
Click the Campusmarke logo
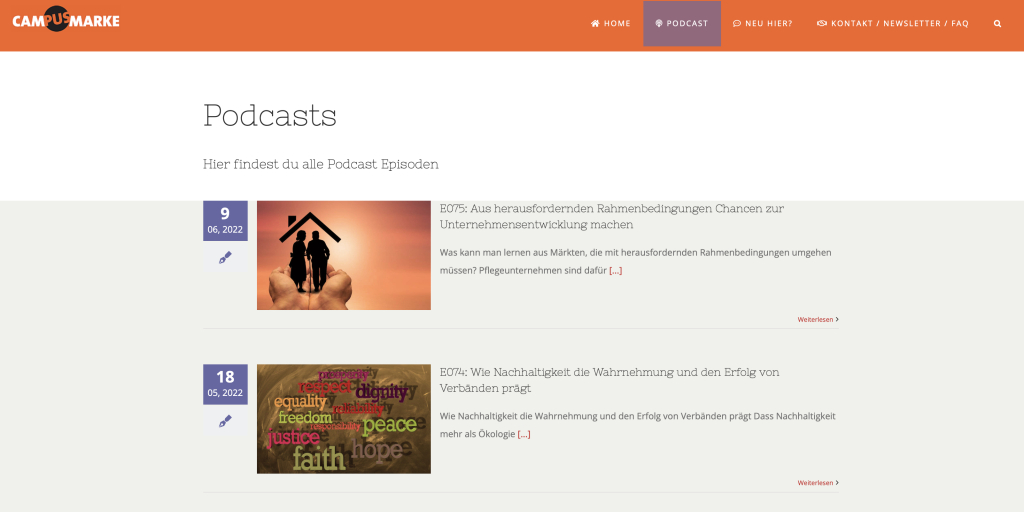66,20
